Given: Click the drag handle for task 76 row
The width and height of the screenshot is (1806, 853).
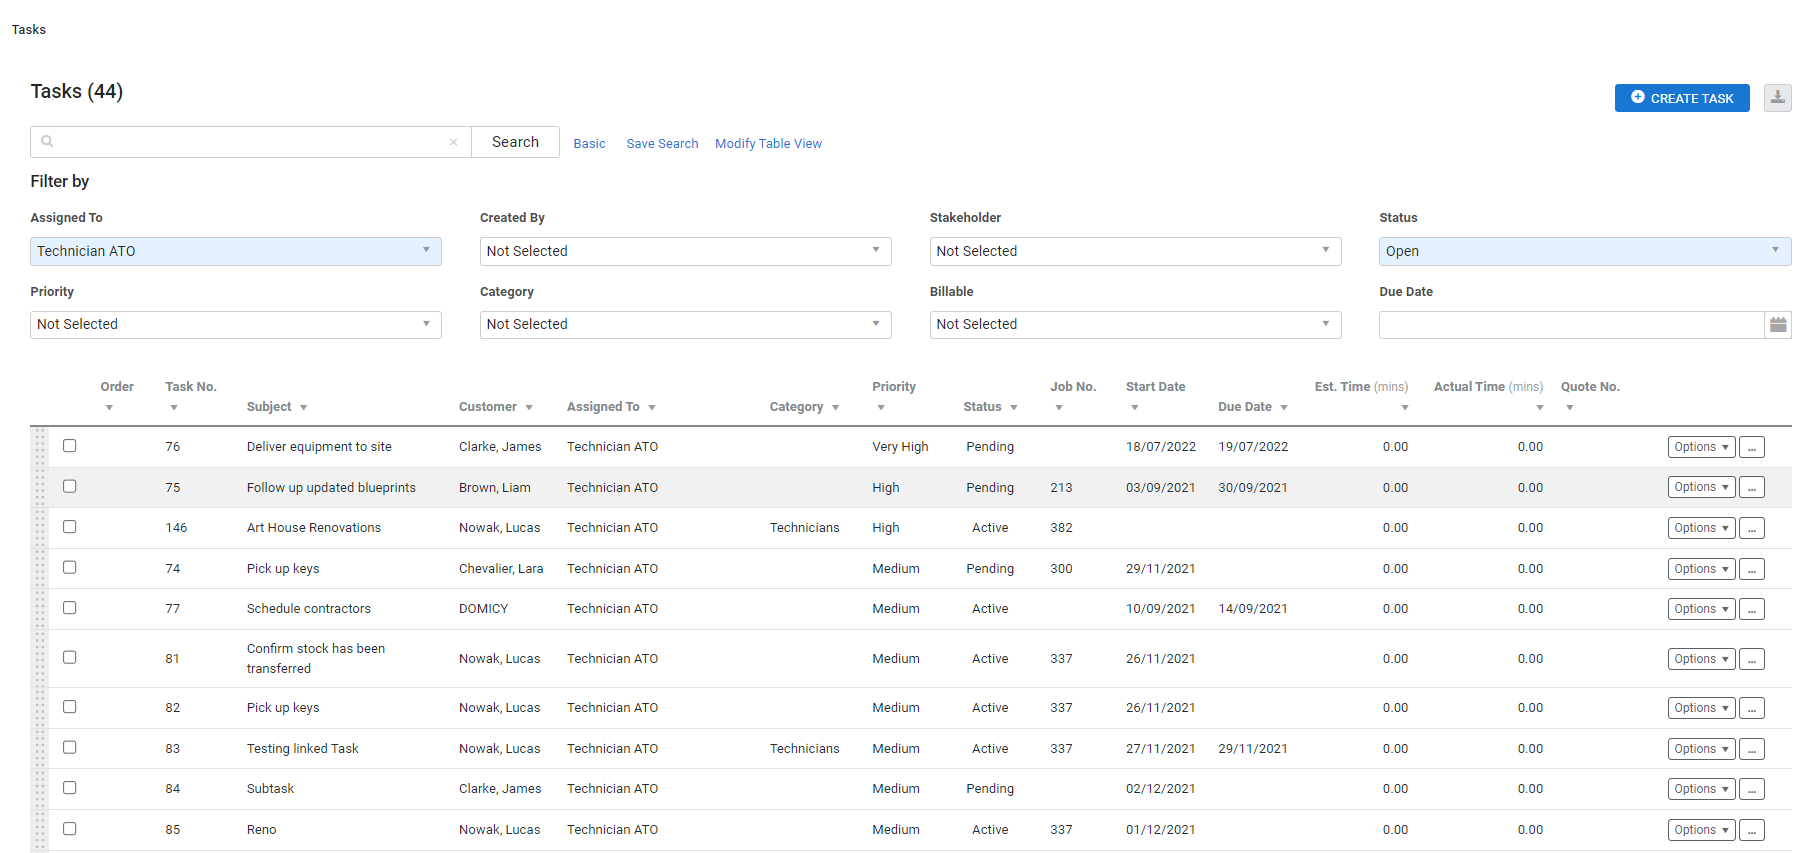Looking at the screenshot, I should pos(40,447).
